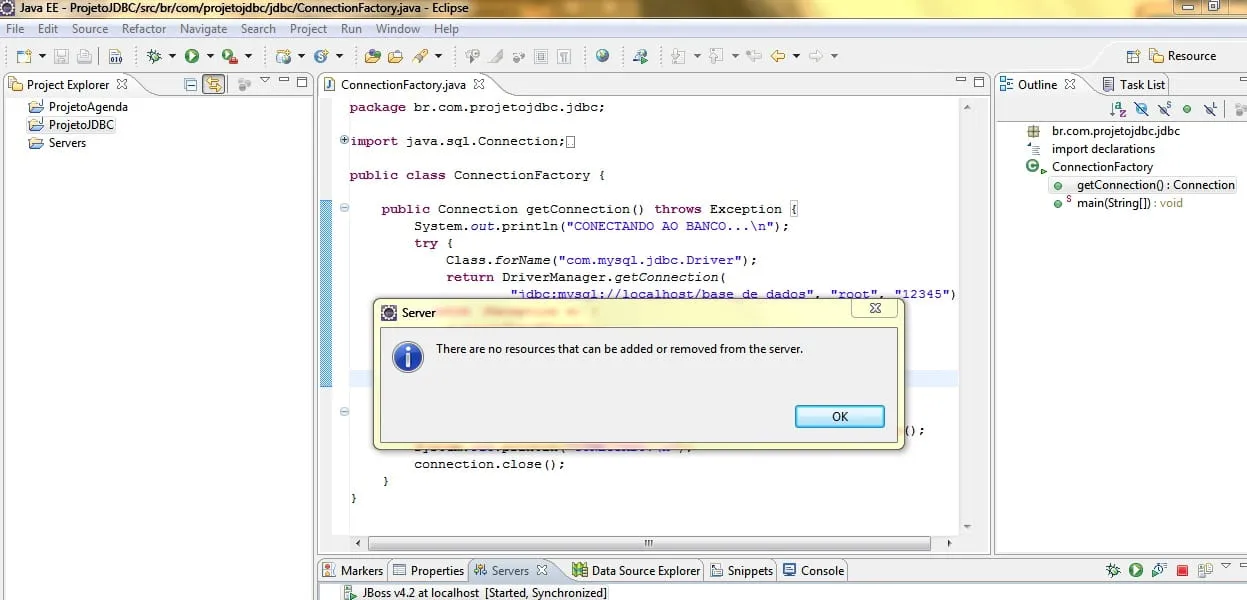
Task: Switch to the Console tab
Action: (x=822, y=570)
